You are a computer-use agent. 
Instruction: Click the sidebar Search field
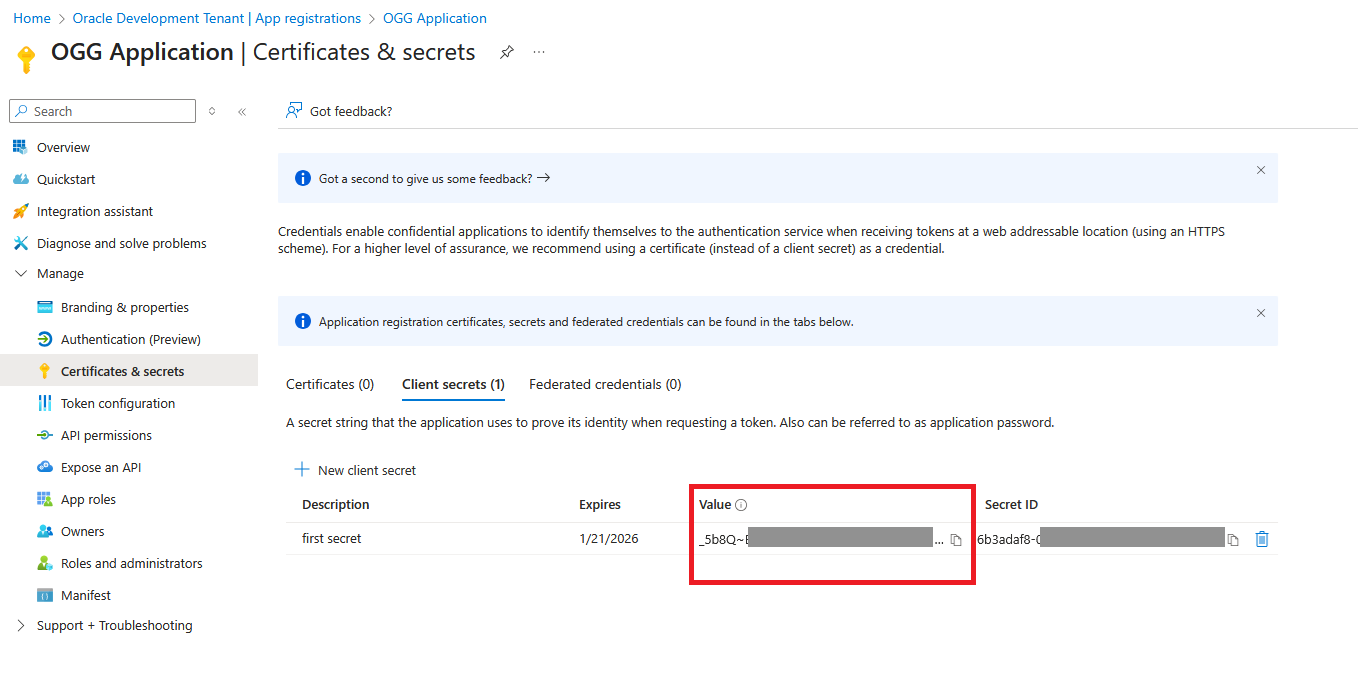100,111
